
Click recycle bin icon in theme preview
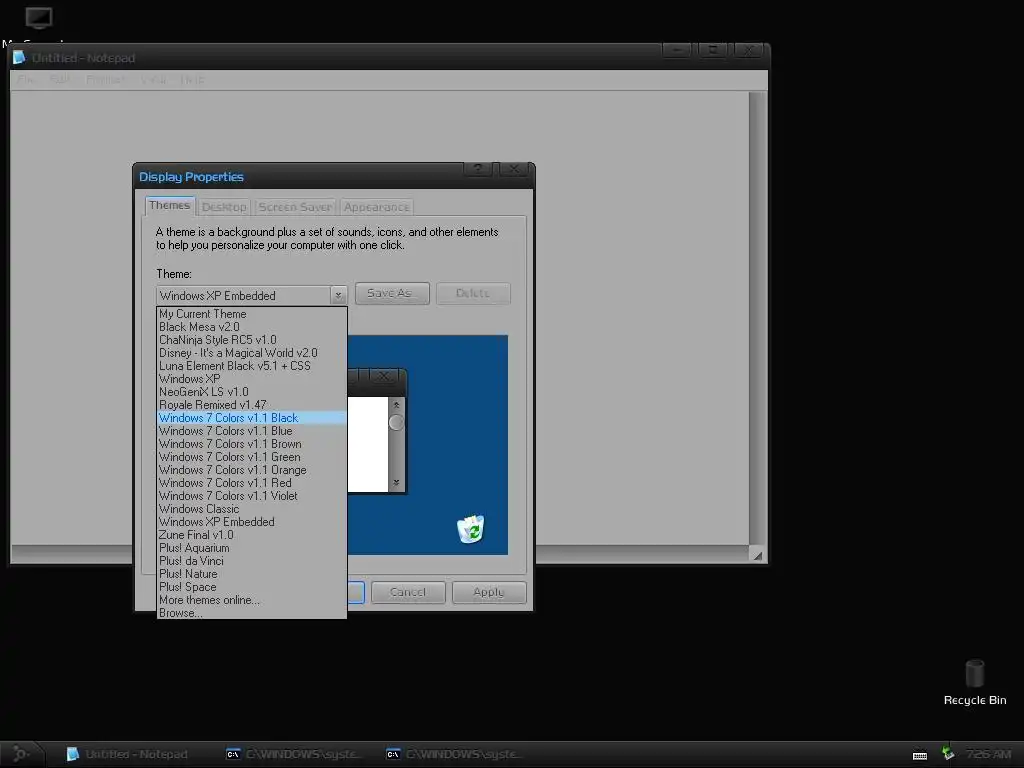(x=470, y=529)
